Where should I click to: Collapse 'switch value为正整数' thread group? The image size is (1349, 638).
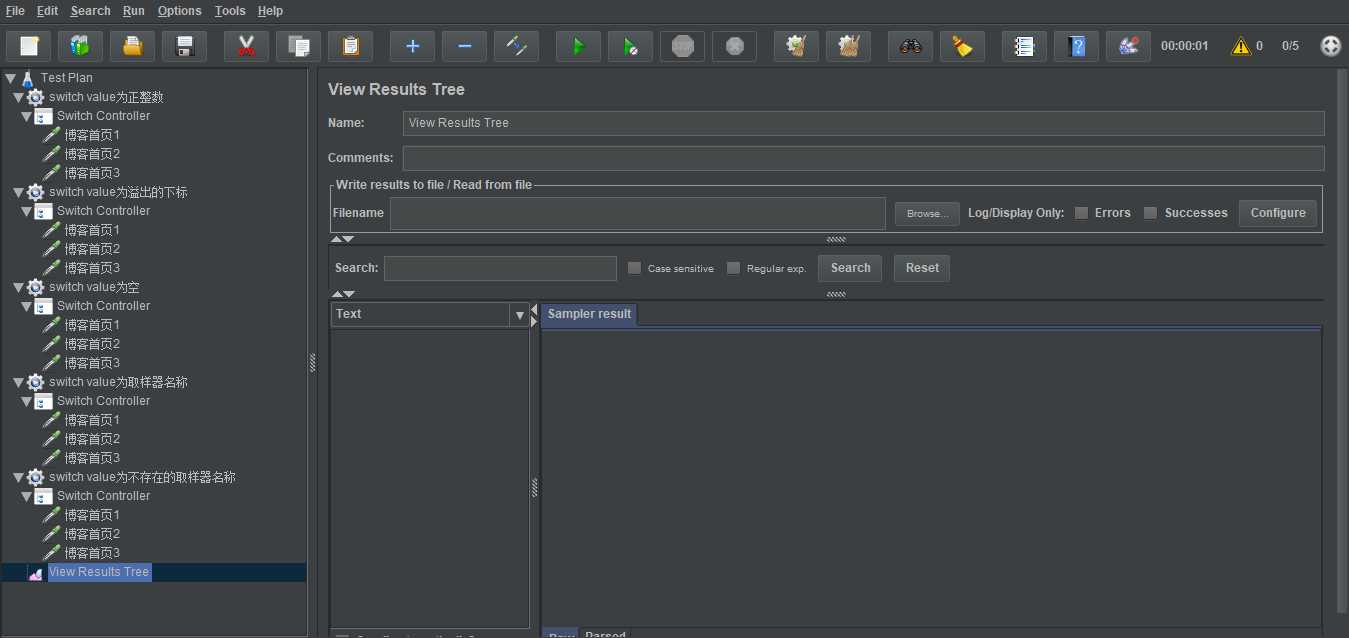point(18,97)
